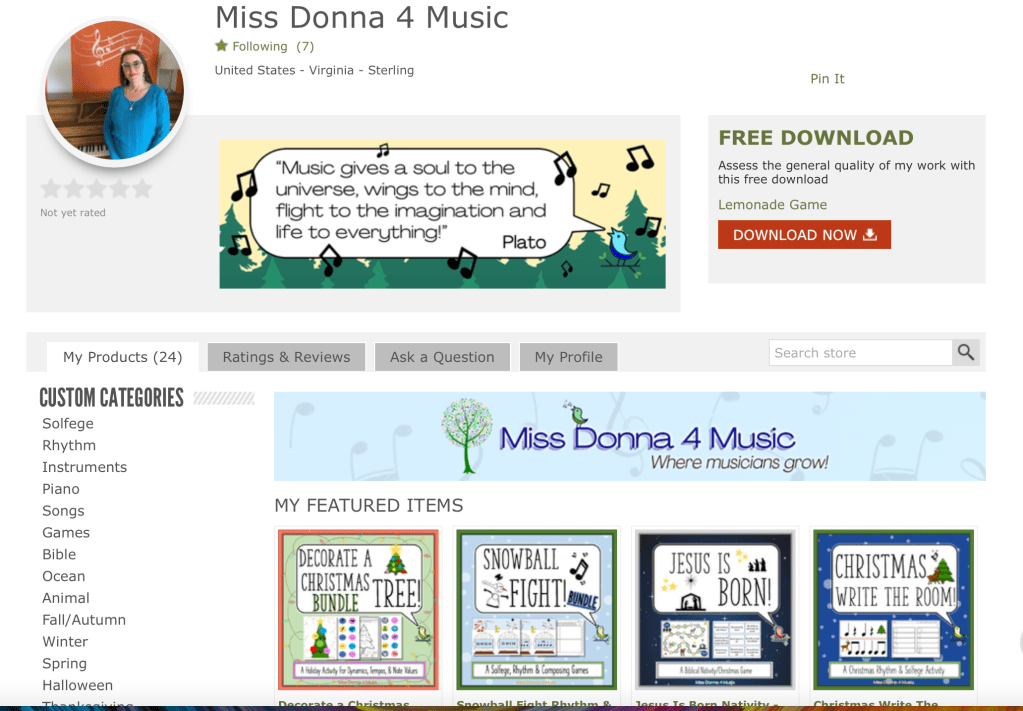
Task: Choose the Fall/Autumn category
Action: click(x=84, y=620)
